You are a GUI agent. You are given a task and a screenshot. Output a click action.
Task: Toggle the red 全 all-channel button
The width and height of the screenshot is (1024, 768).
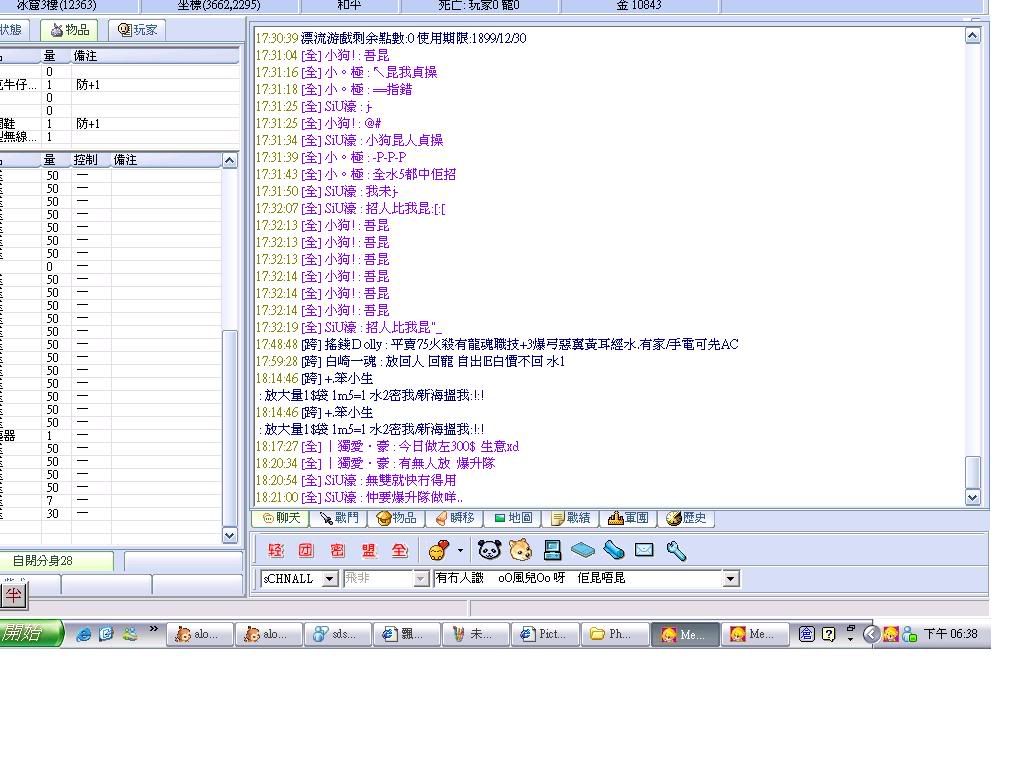(x=400, y=550)
